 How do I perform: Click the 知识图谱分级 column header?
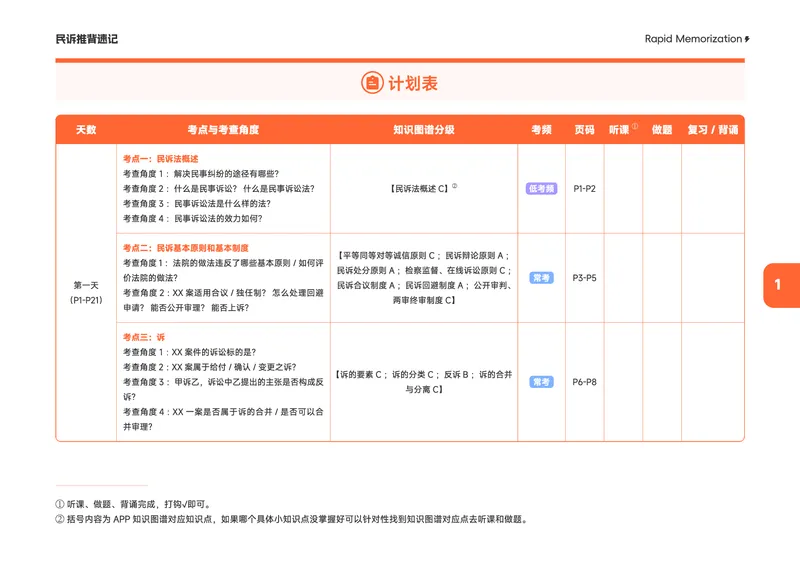click(423, 130)
